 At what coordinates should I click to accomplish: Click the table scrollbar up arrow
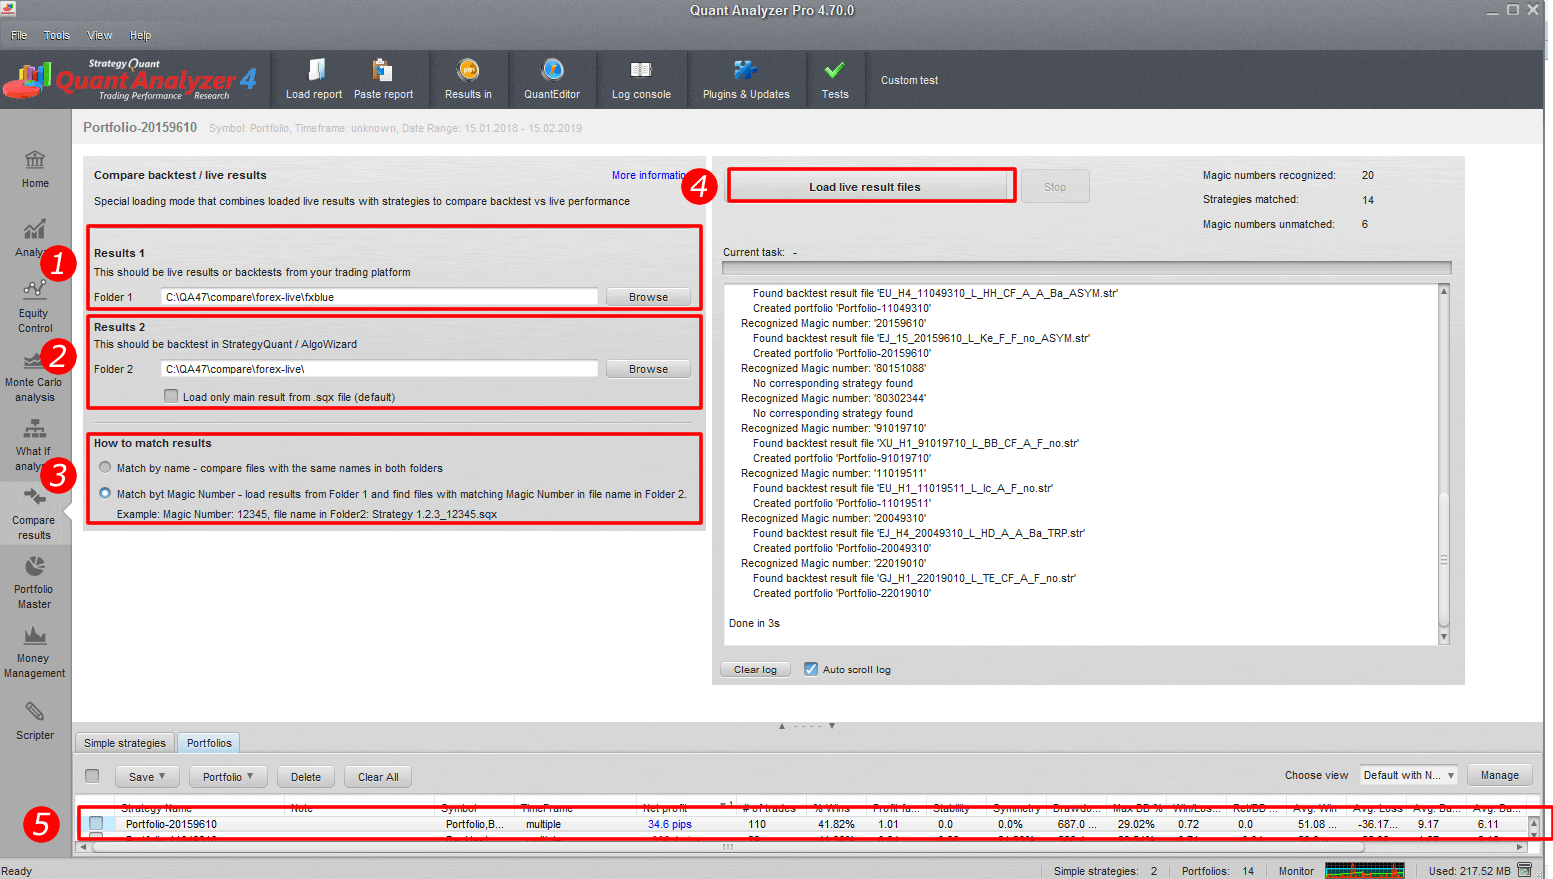pyautogui.click(x=1534, y=822)
